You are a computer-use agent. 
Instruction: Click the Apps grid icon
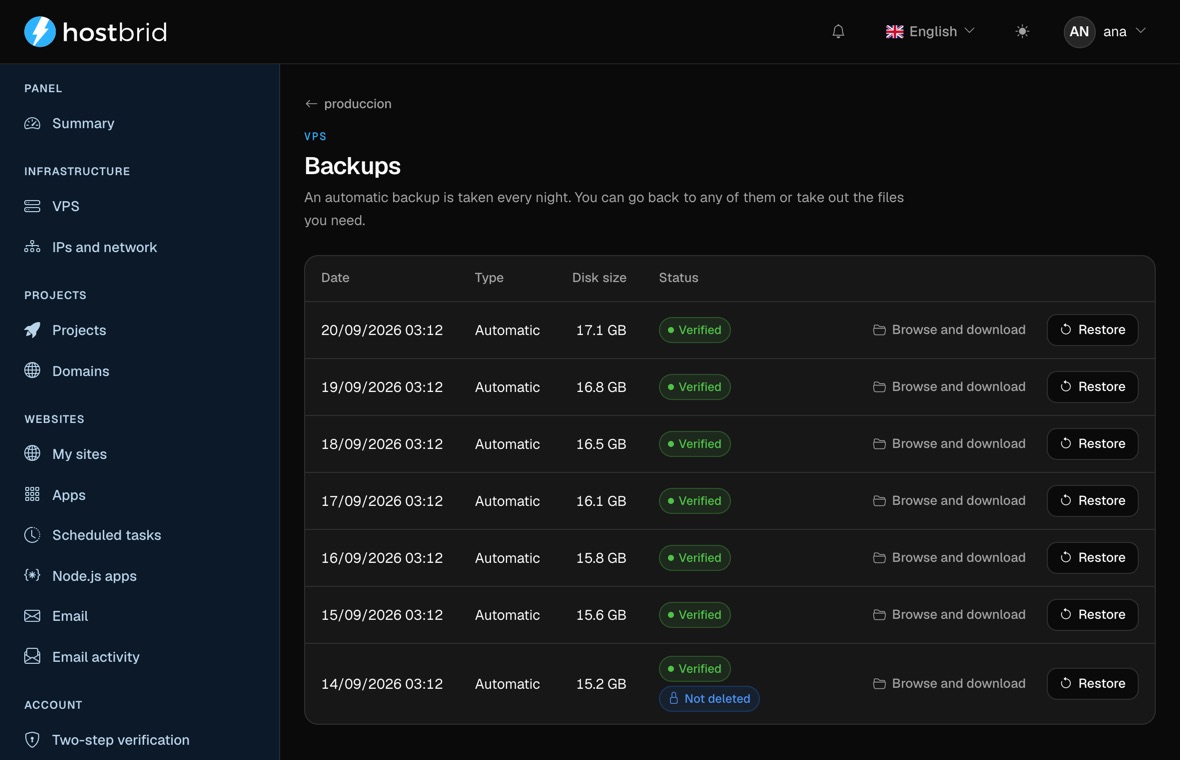[x=32, y=494]
